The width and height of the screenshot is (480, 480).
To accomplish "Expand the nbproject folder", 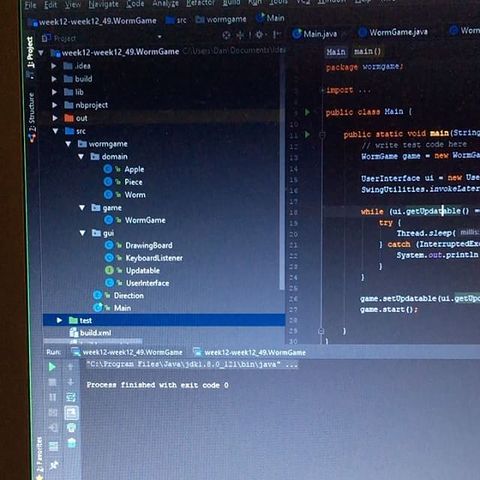I will tap(55, 105).
